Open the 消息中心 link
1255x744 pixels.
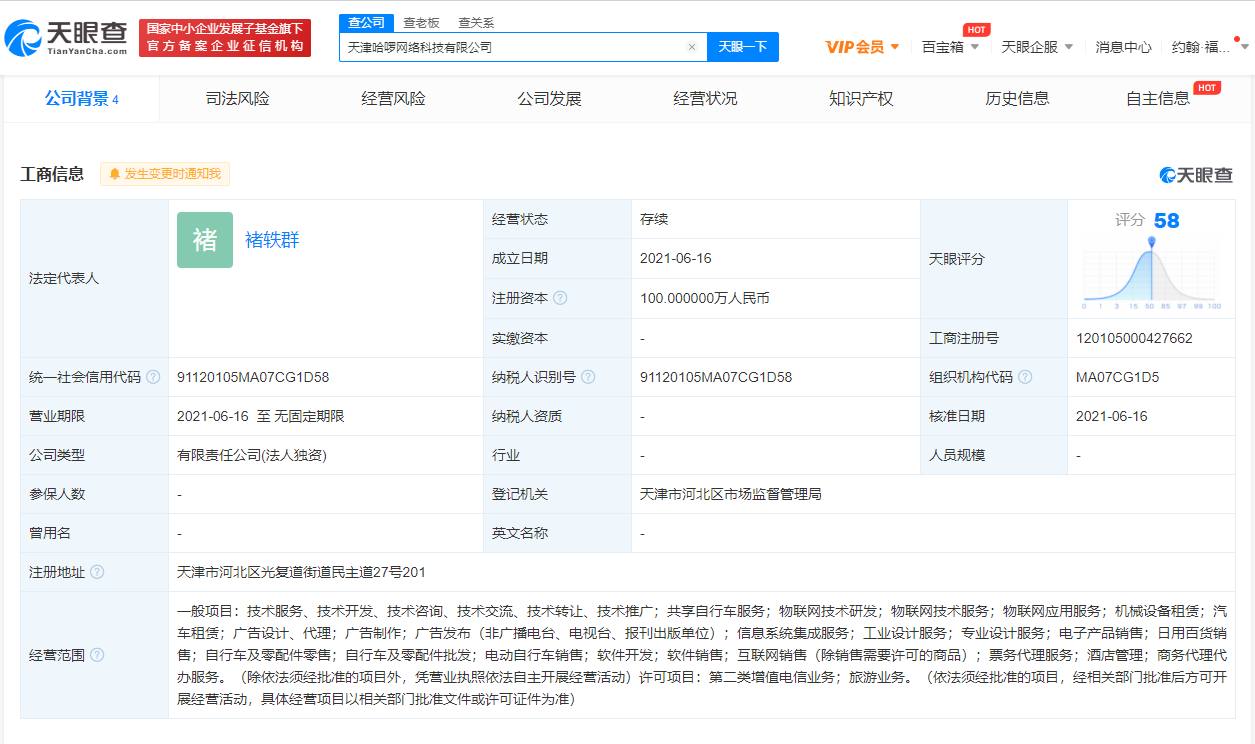coord(1123,47)
